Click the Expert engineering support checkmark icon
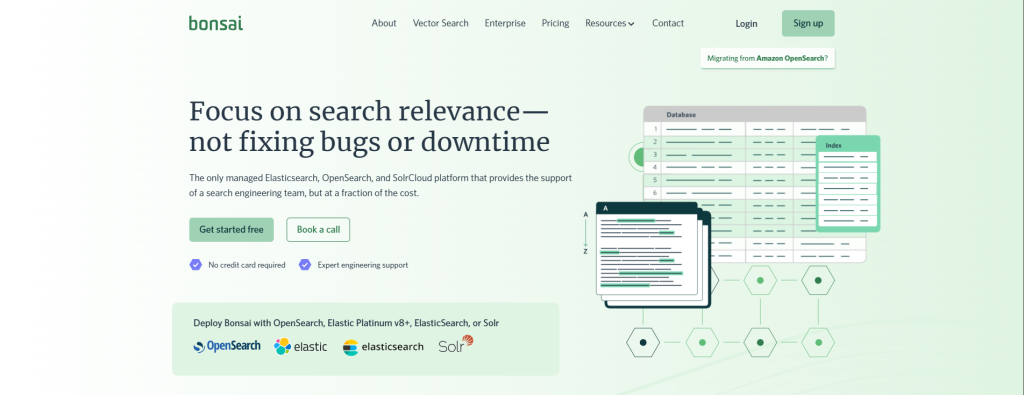1024x395 pixels. [304, 264]
